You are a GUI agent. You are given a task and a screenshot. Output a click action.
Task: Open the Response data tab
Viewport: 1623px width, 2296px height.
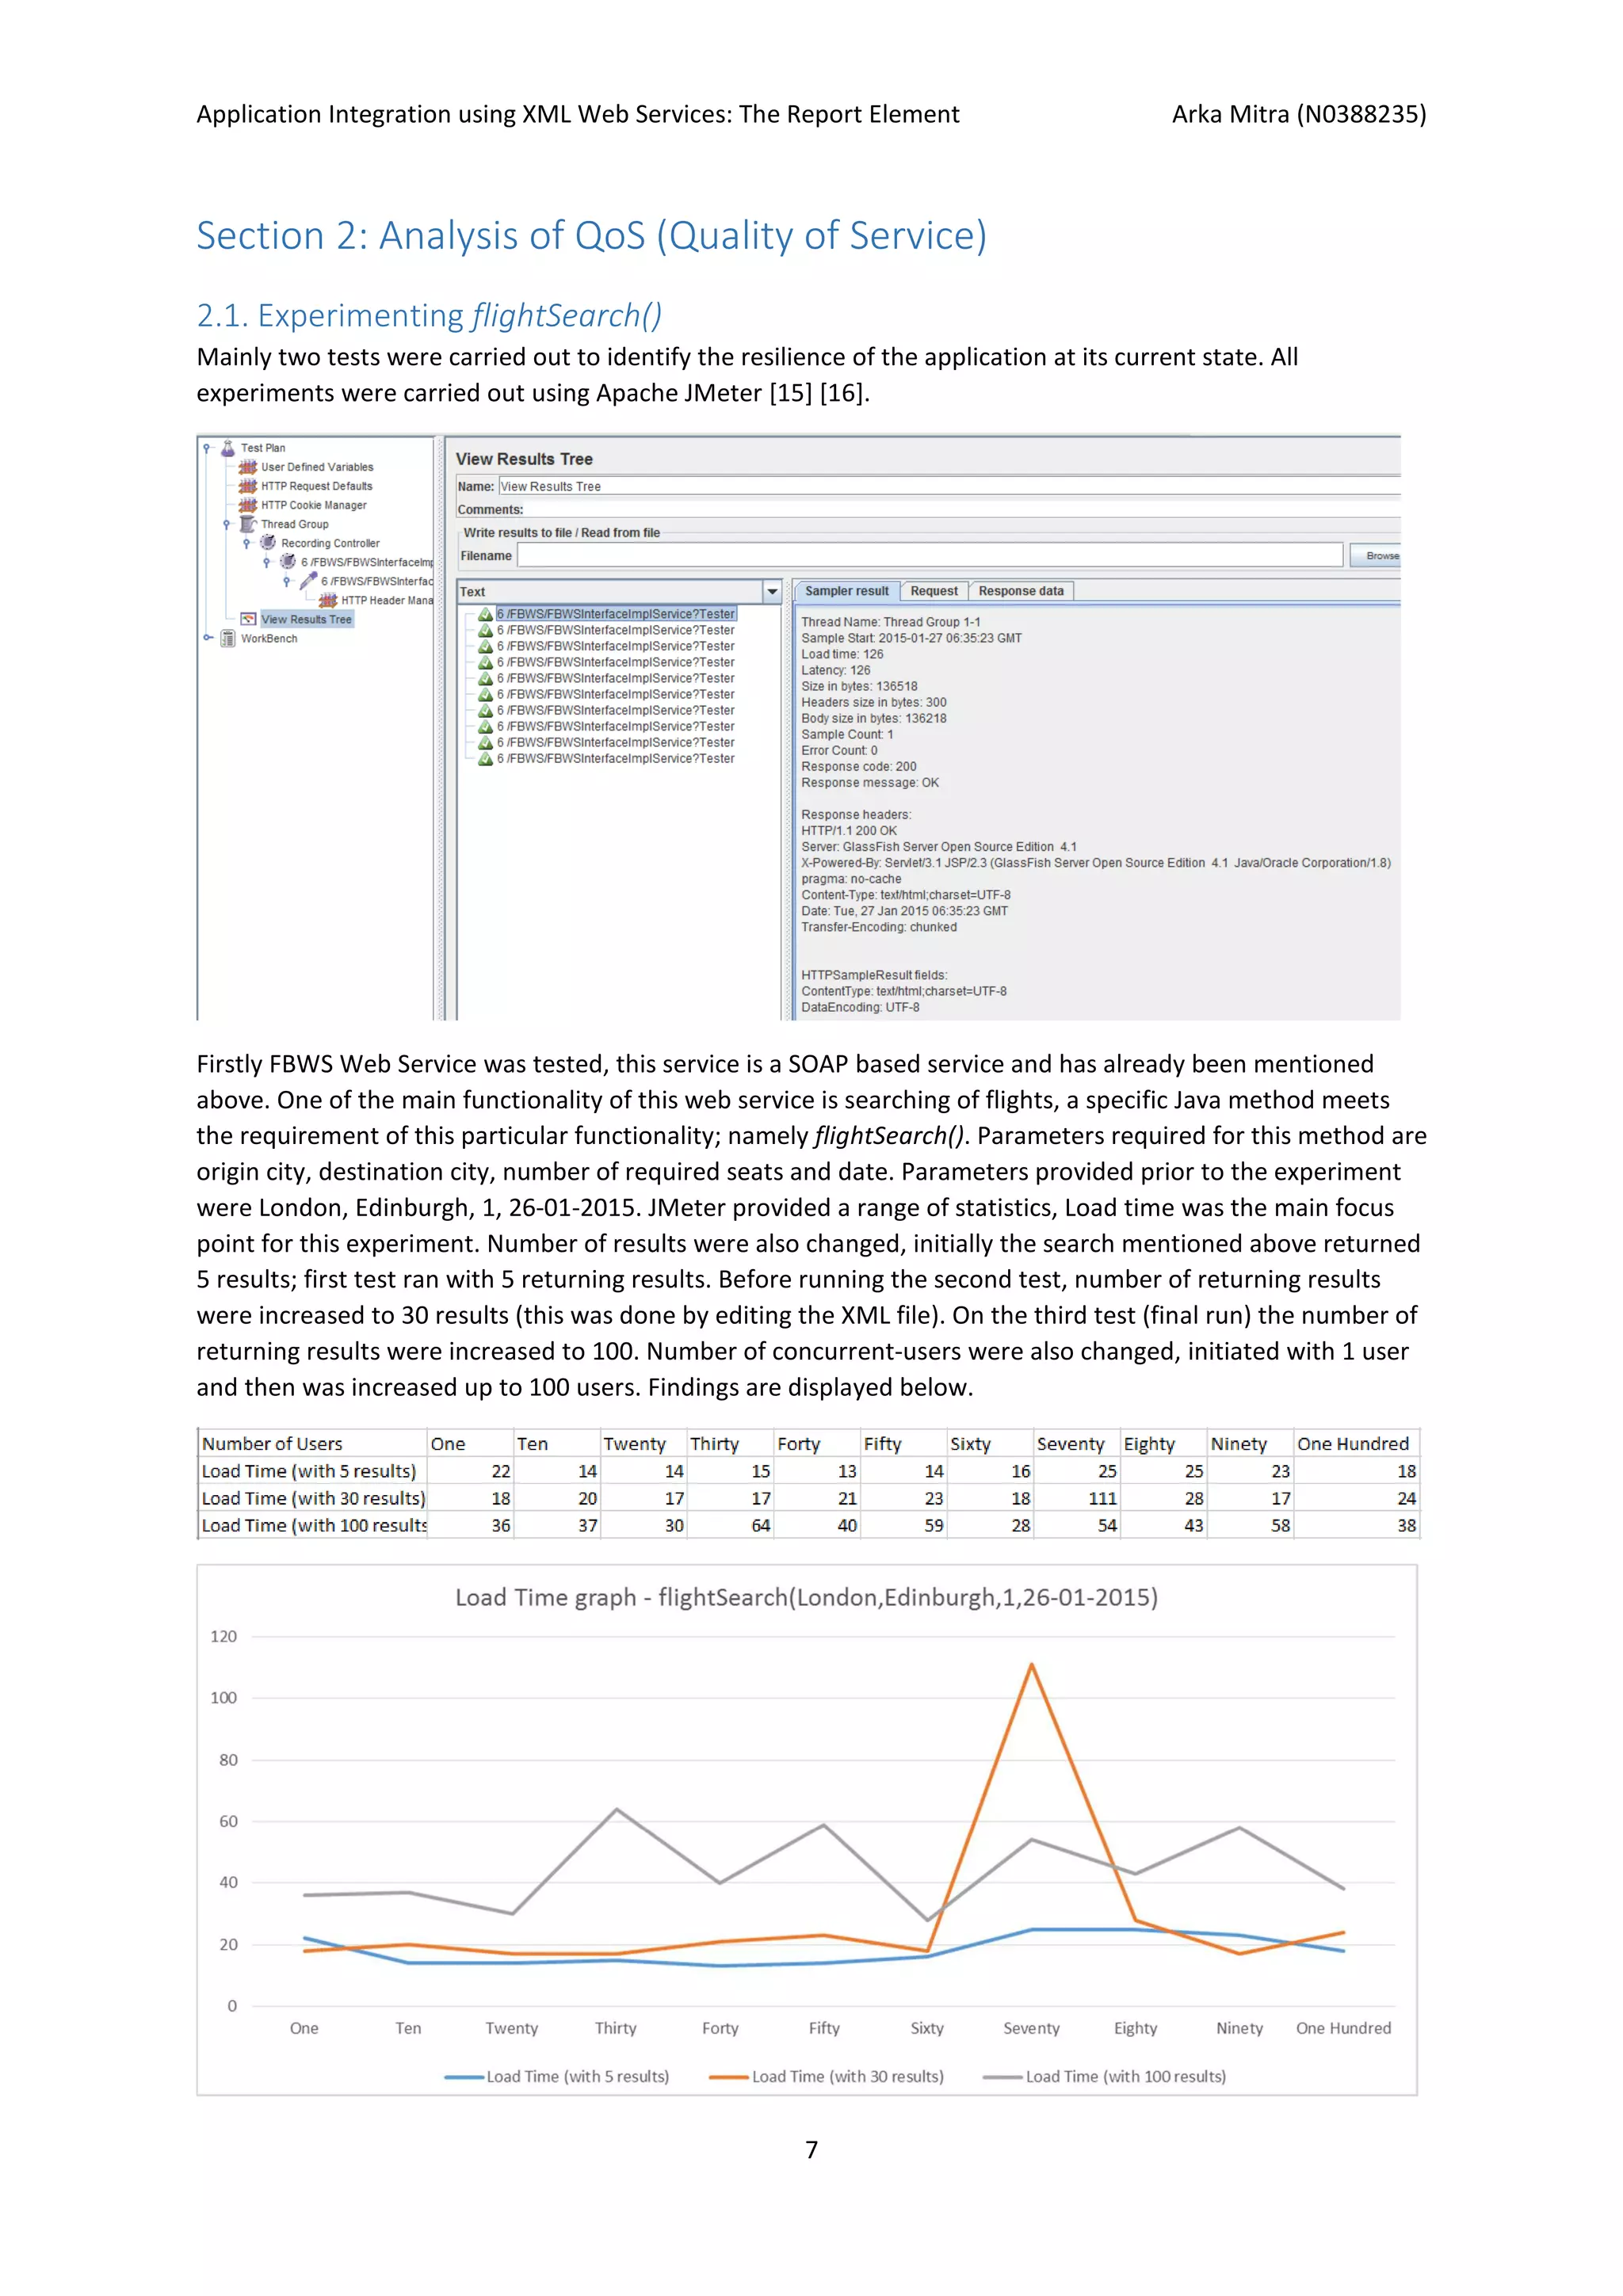pyautogui.click(x=1021, y=591)
